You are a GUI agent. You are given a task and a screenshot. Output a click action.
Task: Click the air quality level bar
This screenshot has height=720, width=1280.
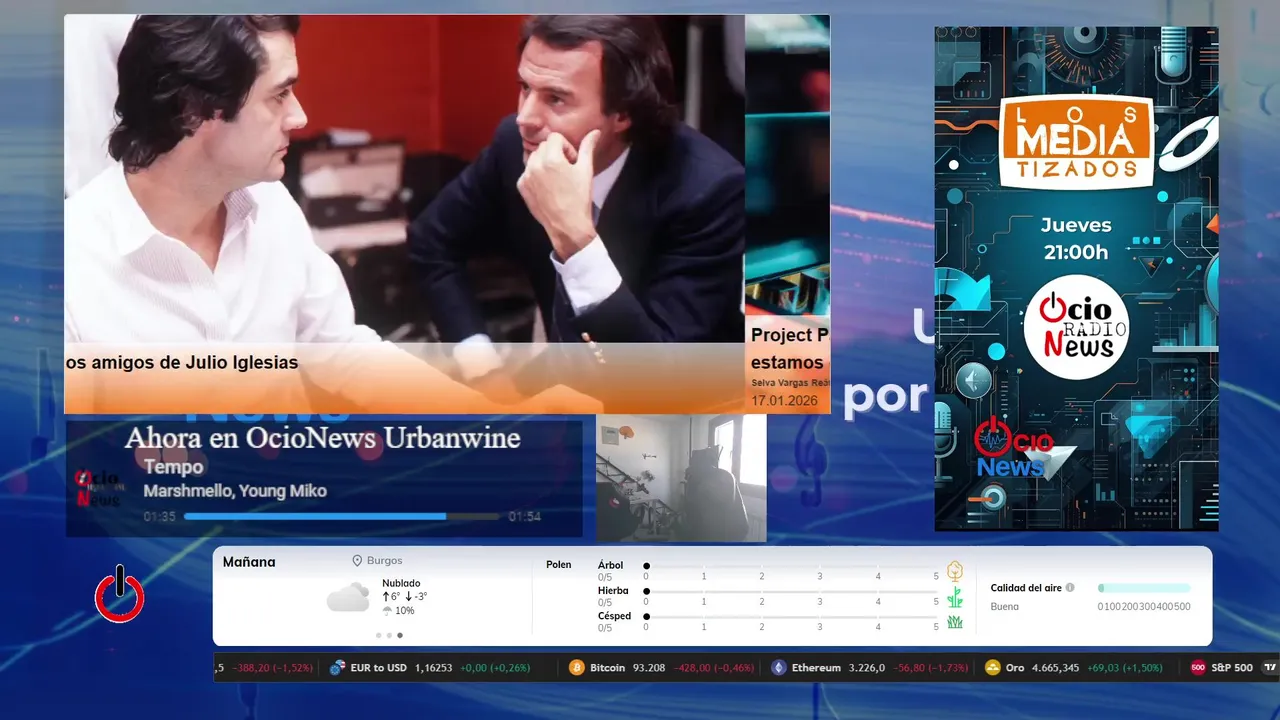point(1144,588)
